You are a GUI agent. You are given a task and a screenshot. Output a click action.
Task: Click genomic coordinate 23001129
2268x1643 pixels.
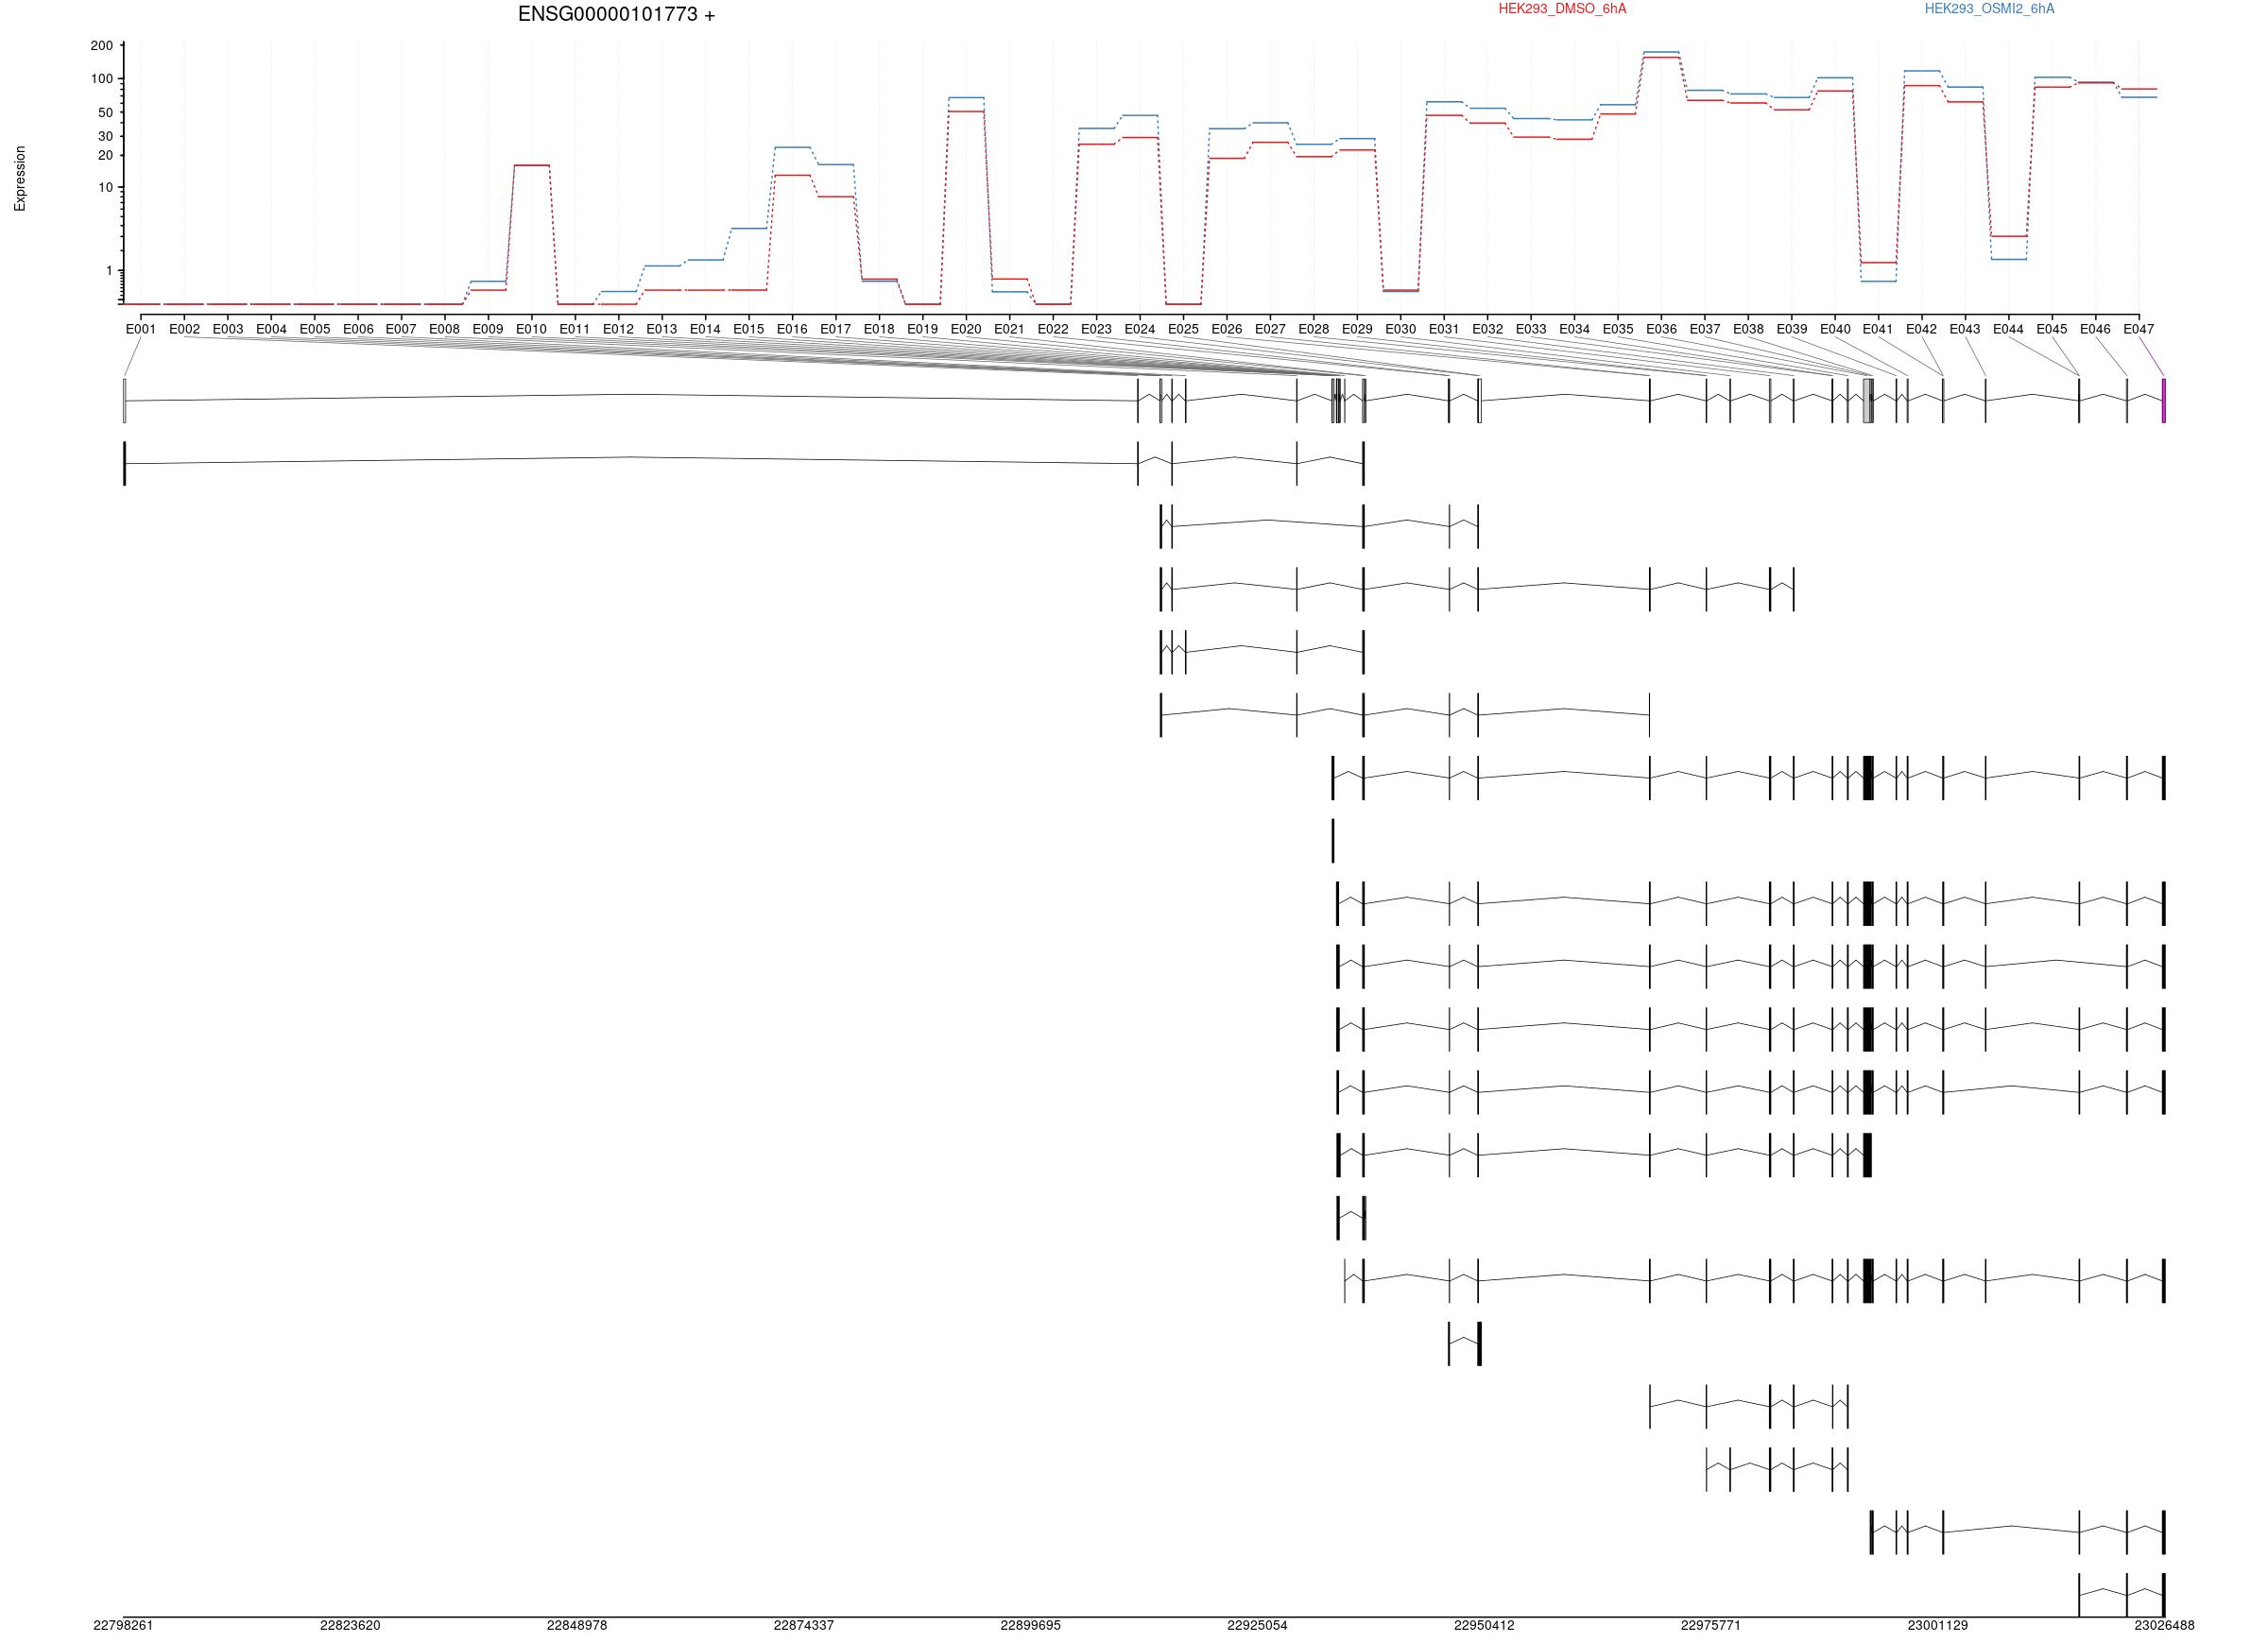[x=1938, y=1626]
